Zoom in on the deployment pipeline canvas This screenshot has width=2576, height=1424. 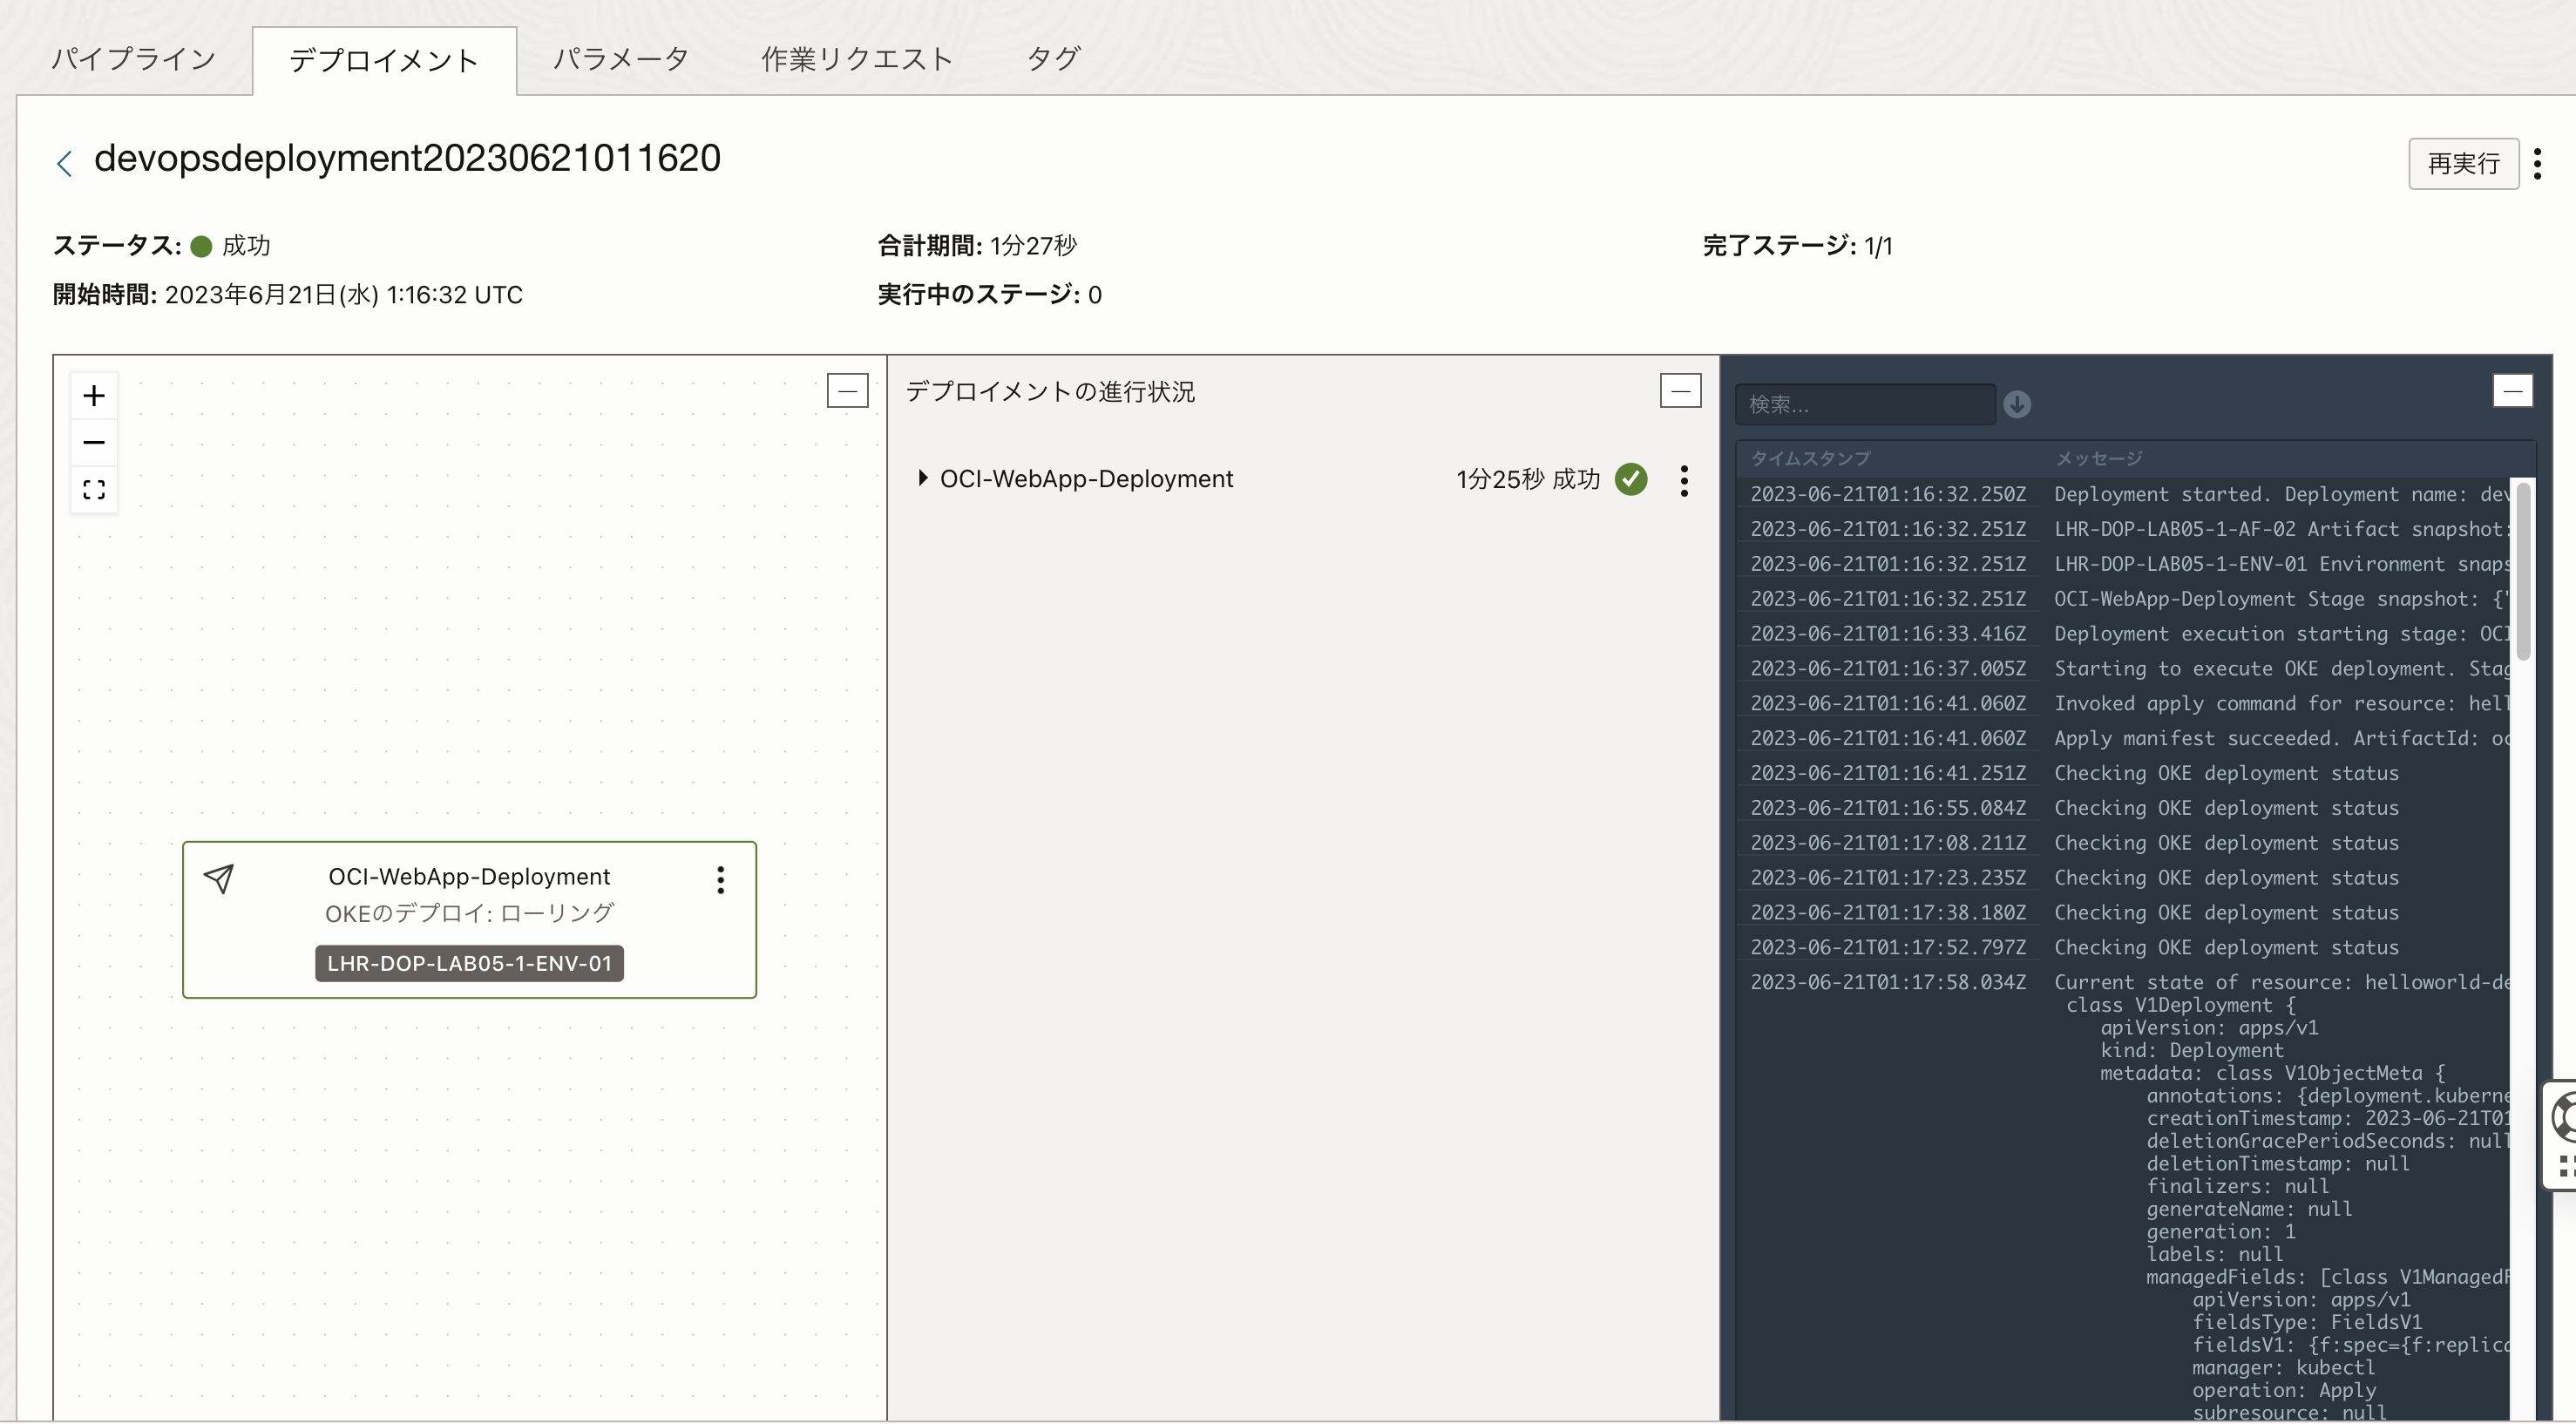click(x=93, y=394)
